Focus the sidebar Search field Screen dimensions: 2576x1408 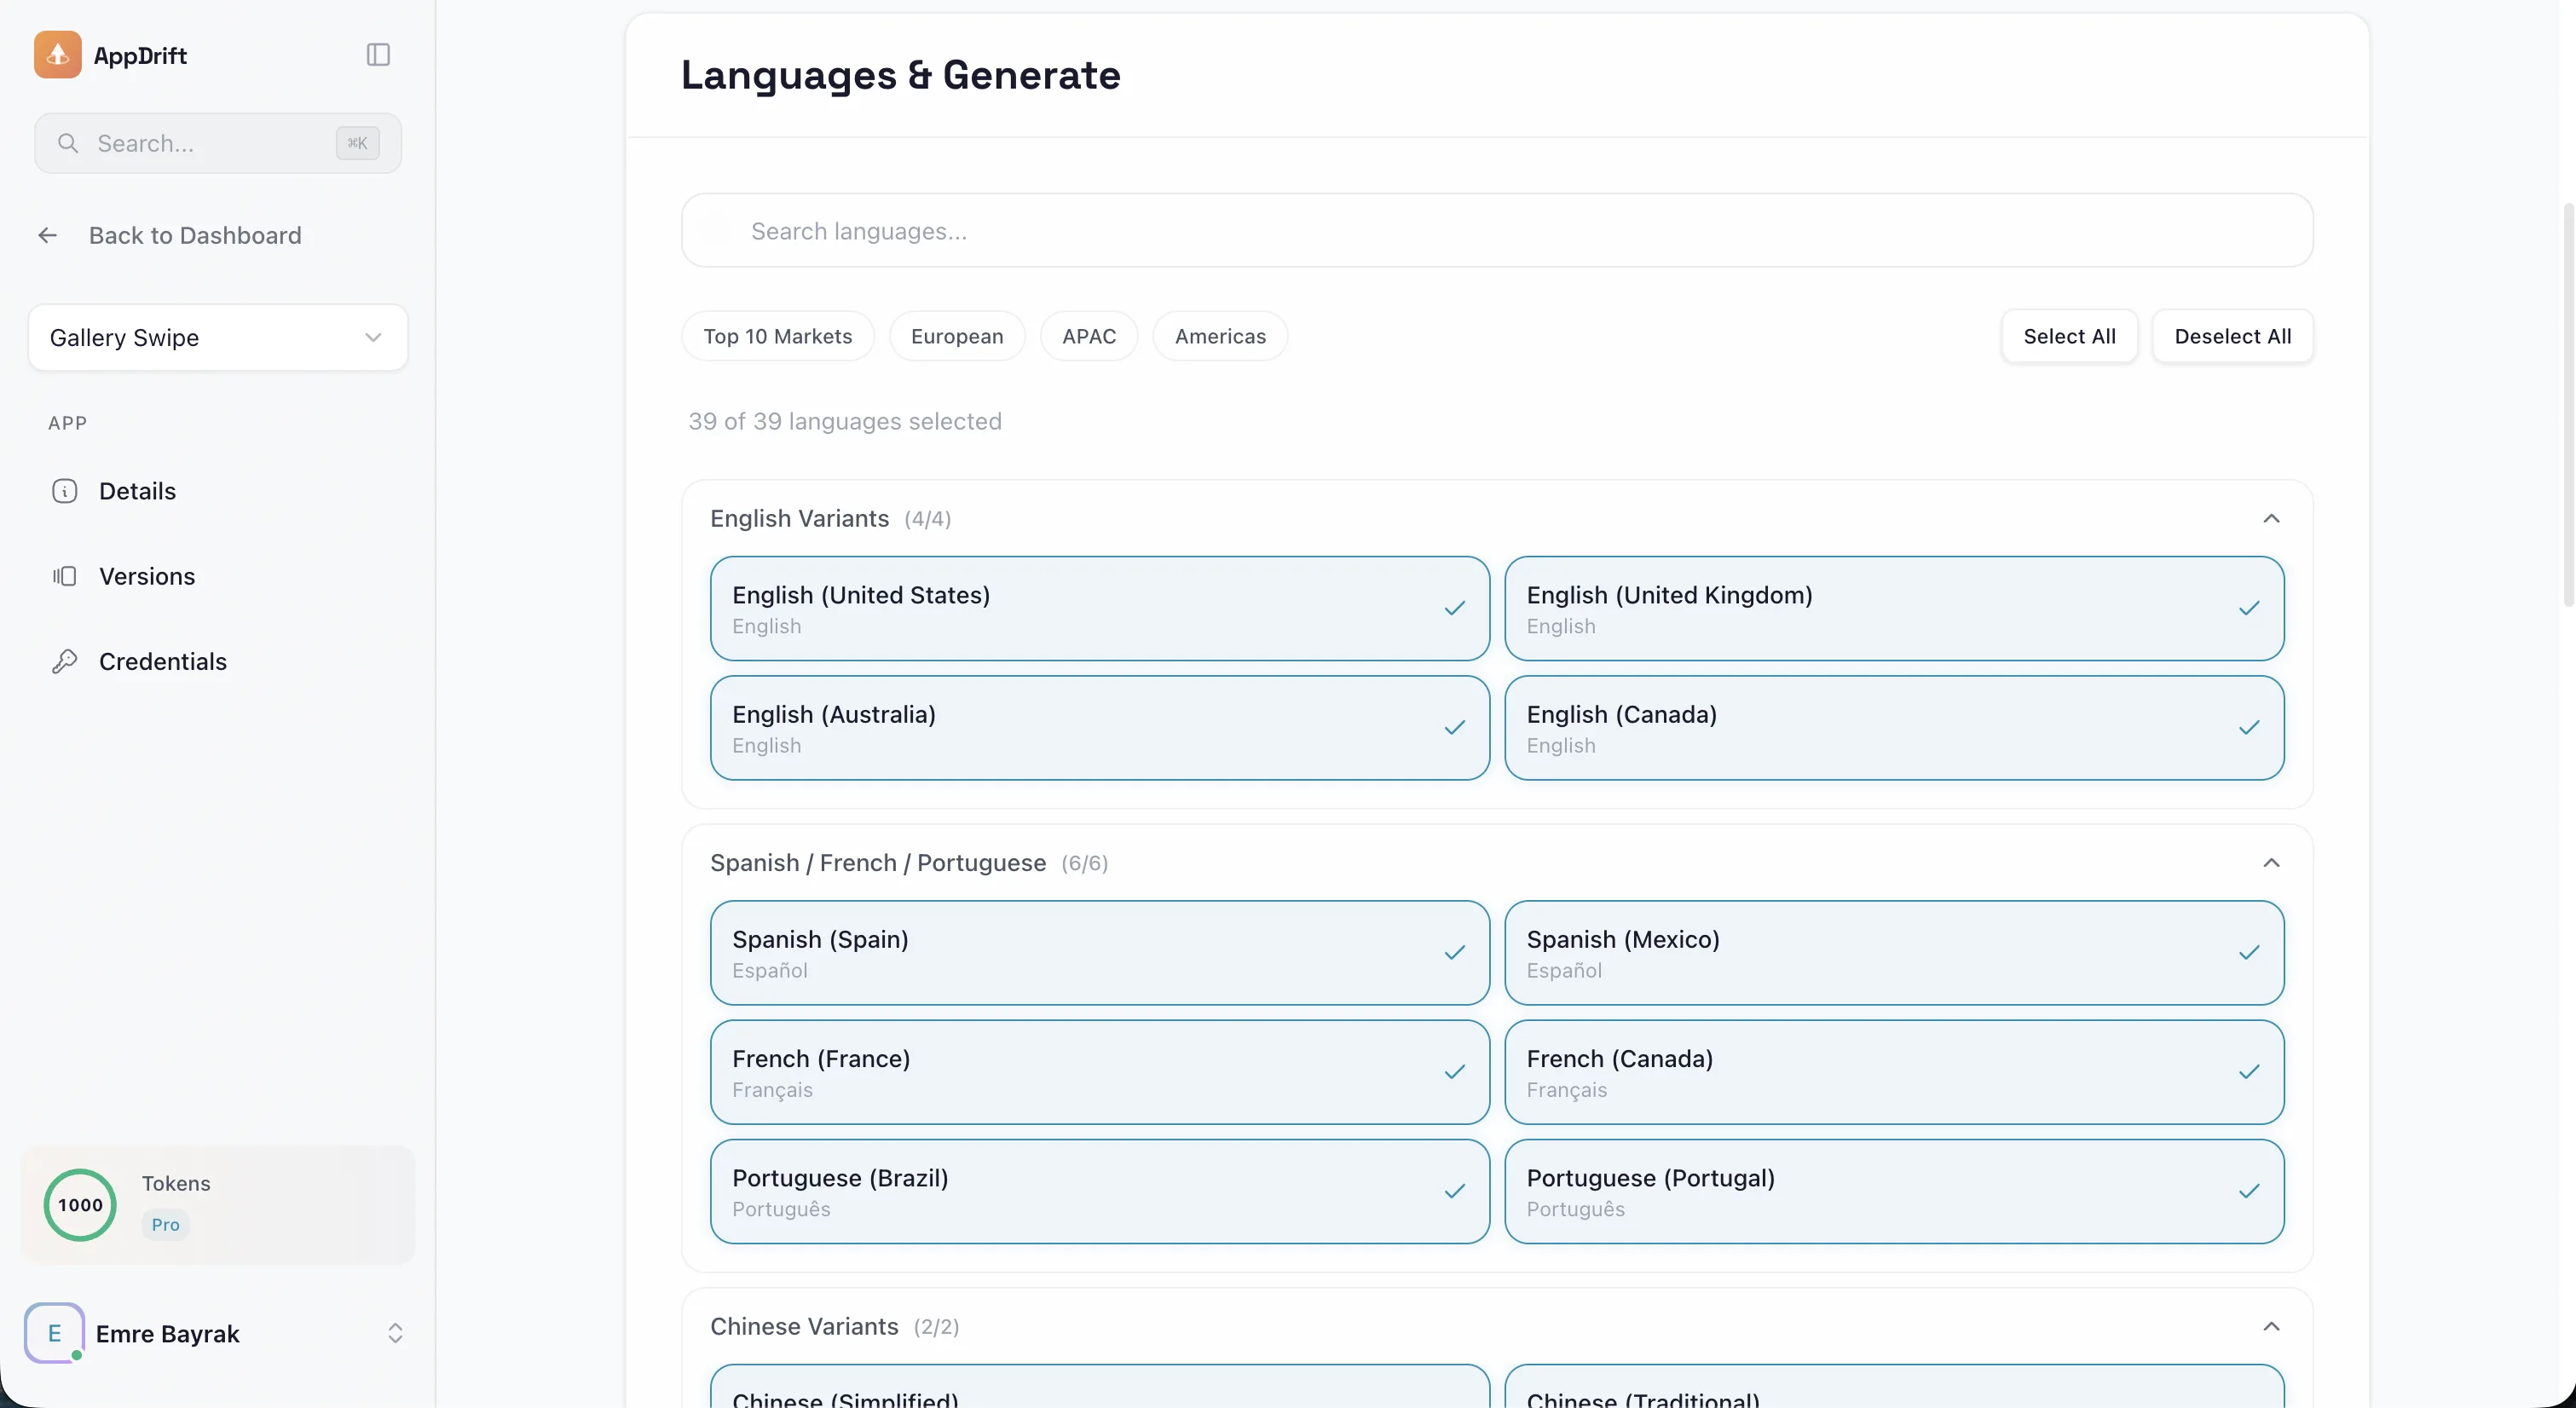[217, 143]
